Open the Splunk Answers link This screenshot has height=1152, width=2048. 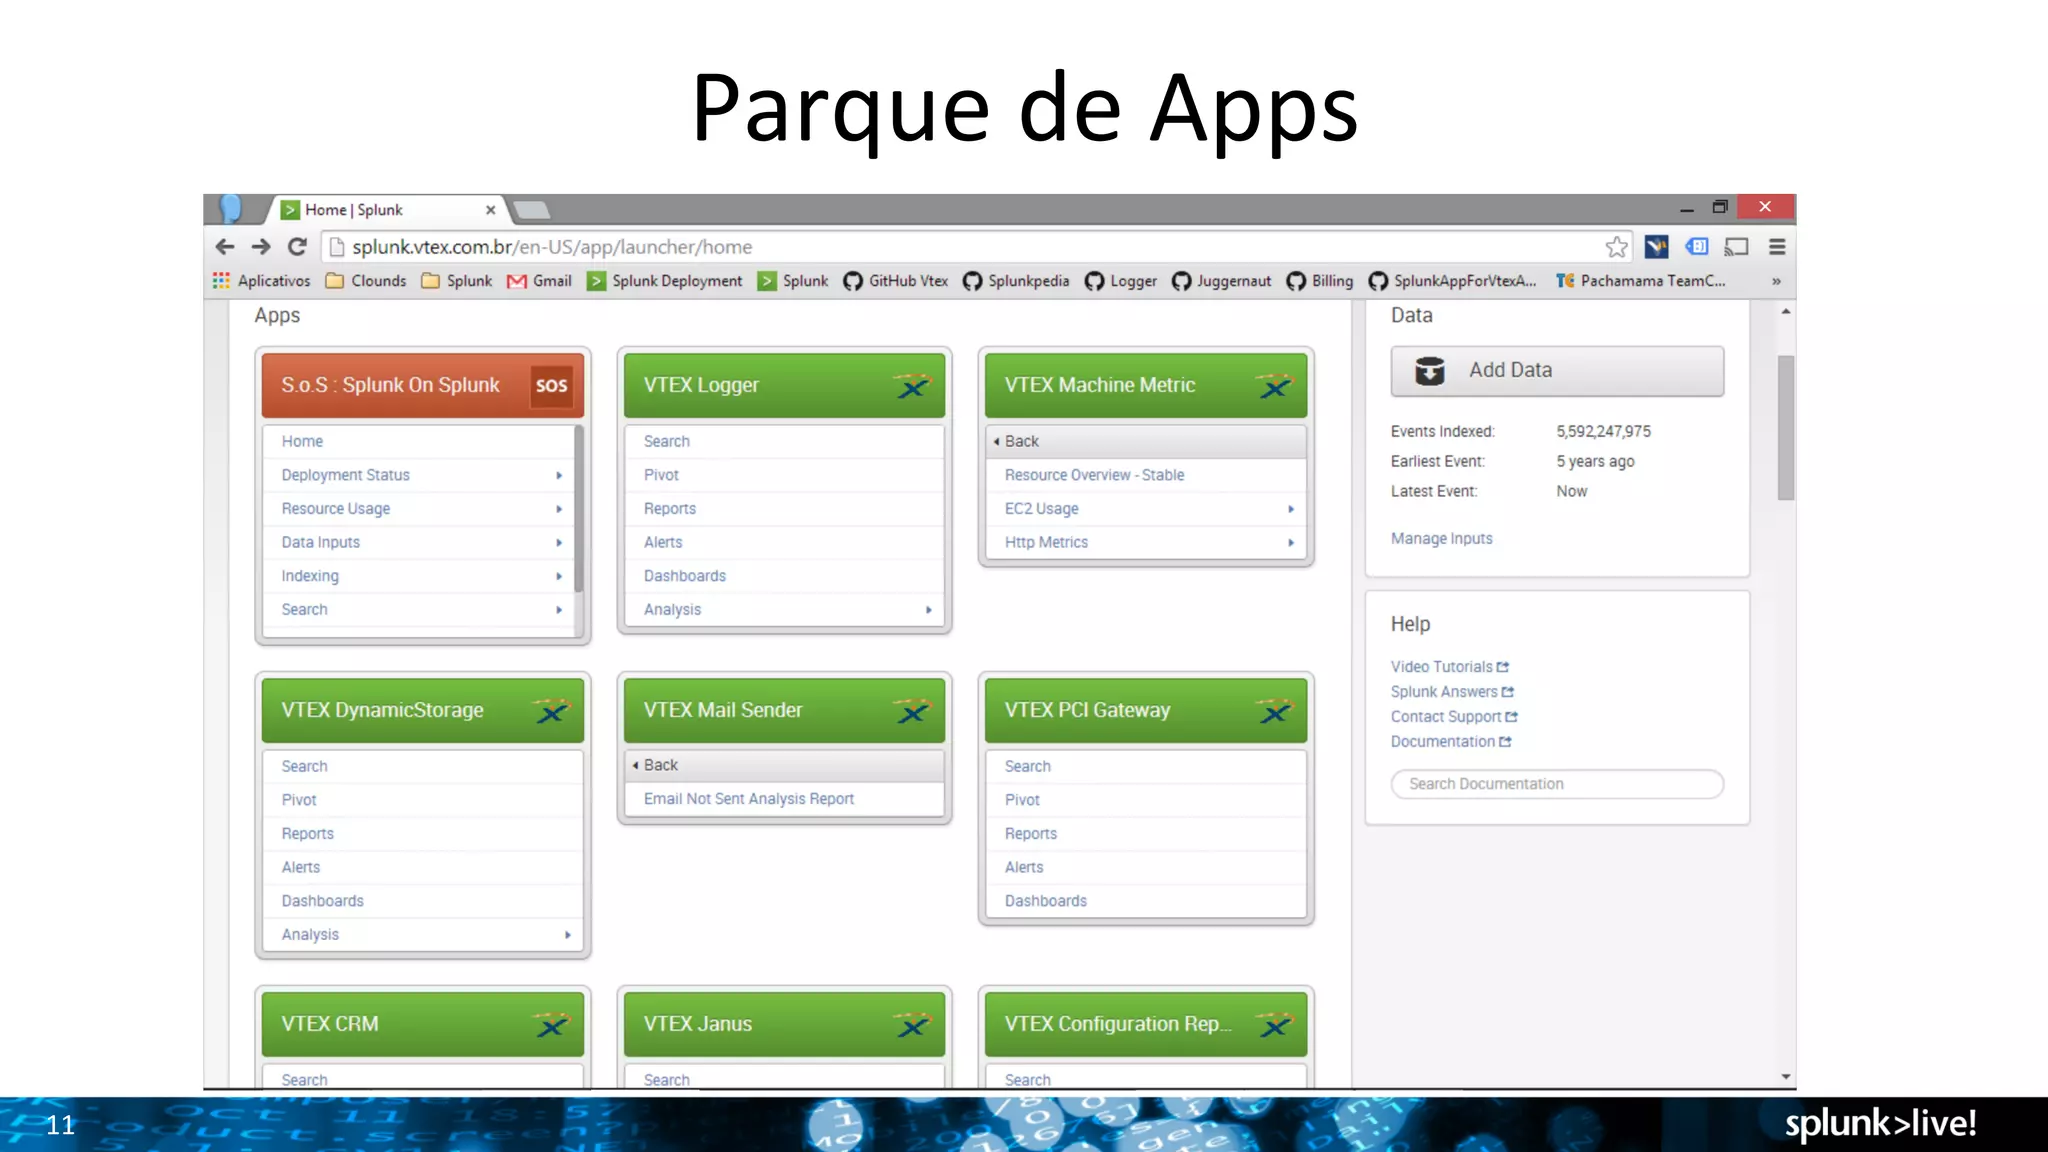click(1452, 692)
